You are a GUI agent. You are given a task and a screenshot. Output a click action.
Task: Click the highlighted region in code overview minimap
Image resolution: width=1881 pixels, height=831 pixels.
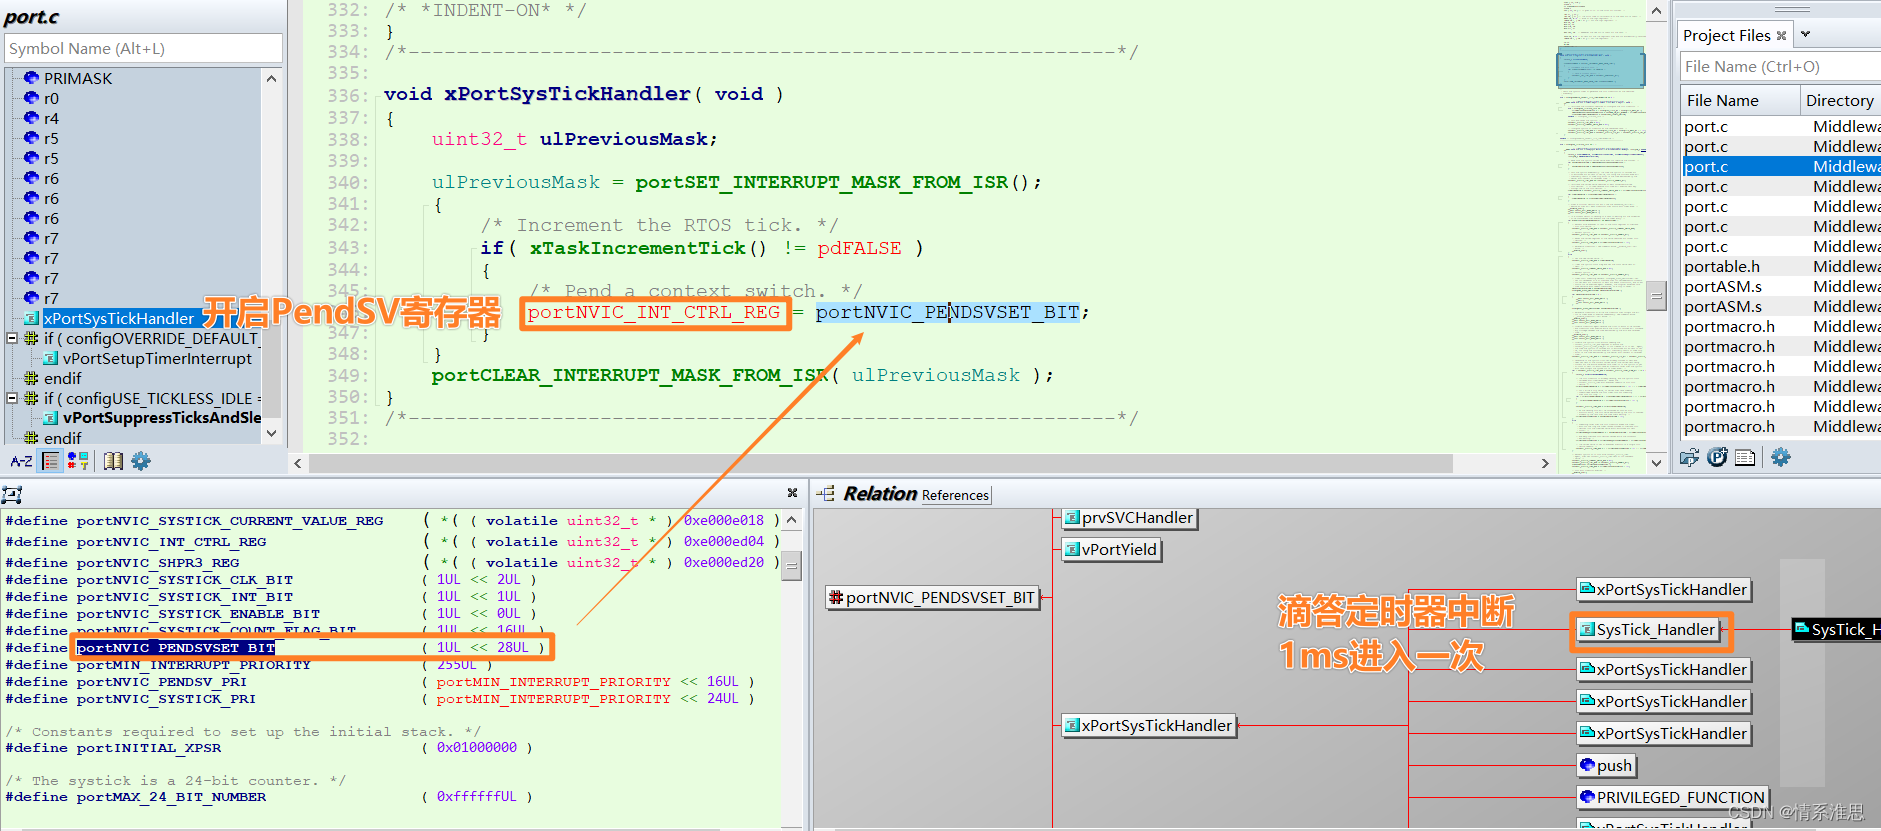pyautogui.click(x=1601, y=67)
